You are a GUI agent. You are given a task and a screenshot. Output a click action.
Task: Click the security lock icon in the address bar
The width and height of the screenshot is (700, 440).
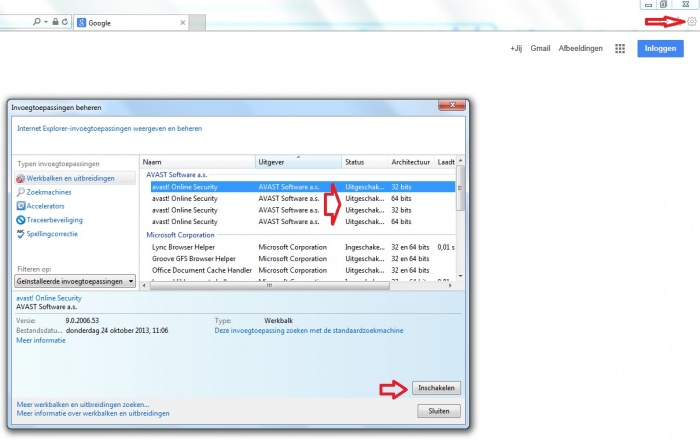(55, 21)
